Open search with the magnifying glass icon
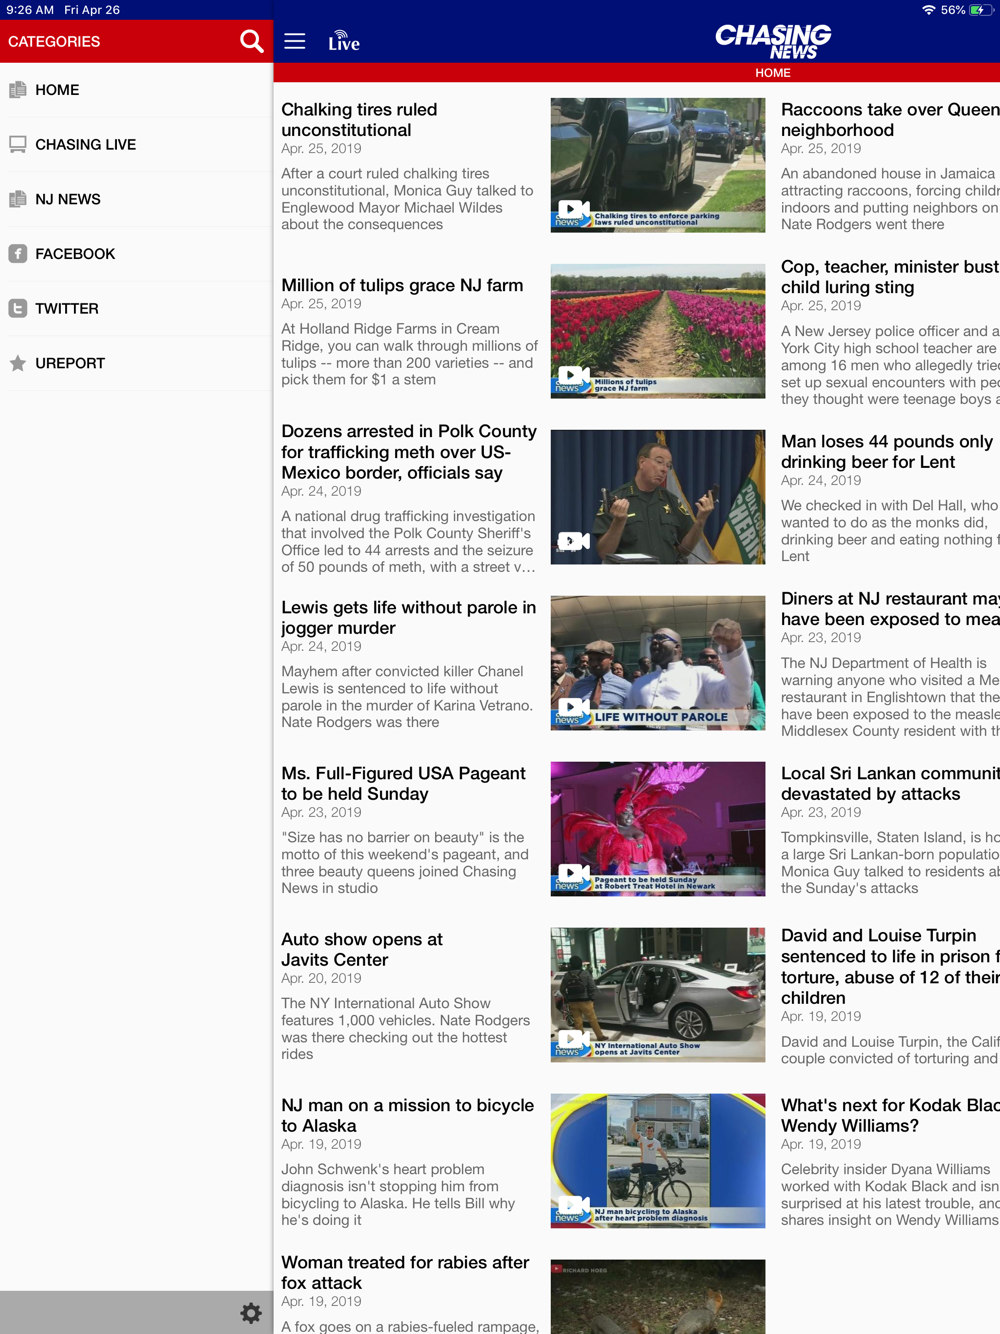Viewport: 1000px width, 1334px height. (251, 41)
